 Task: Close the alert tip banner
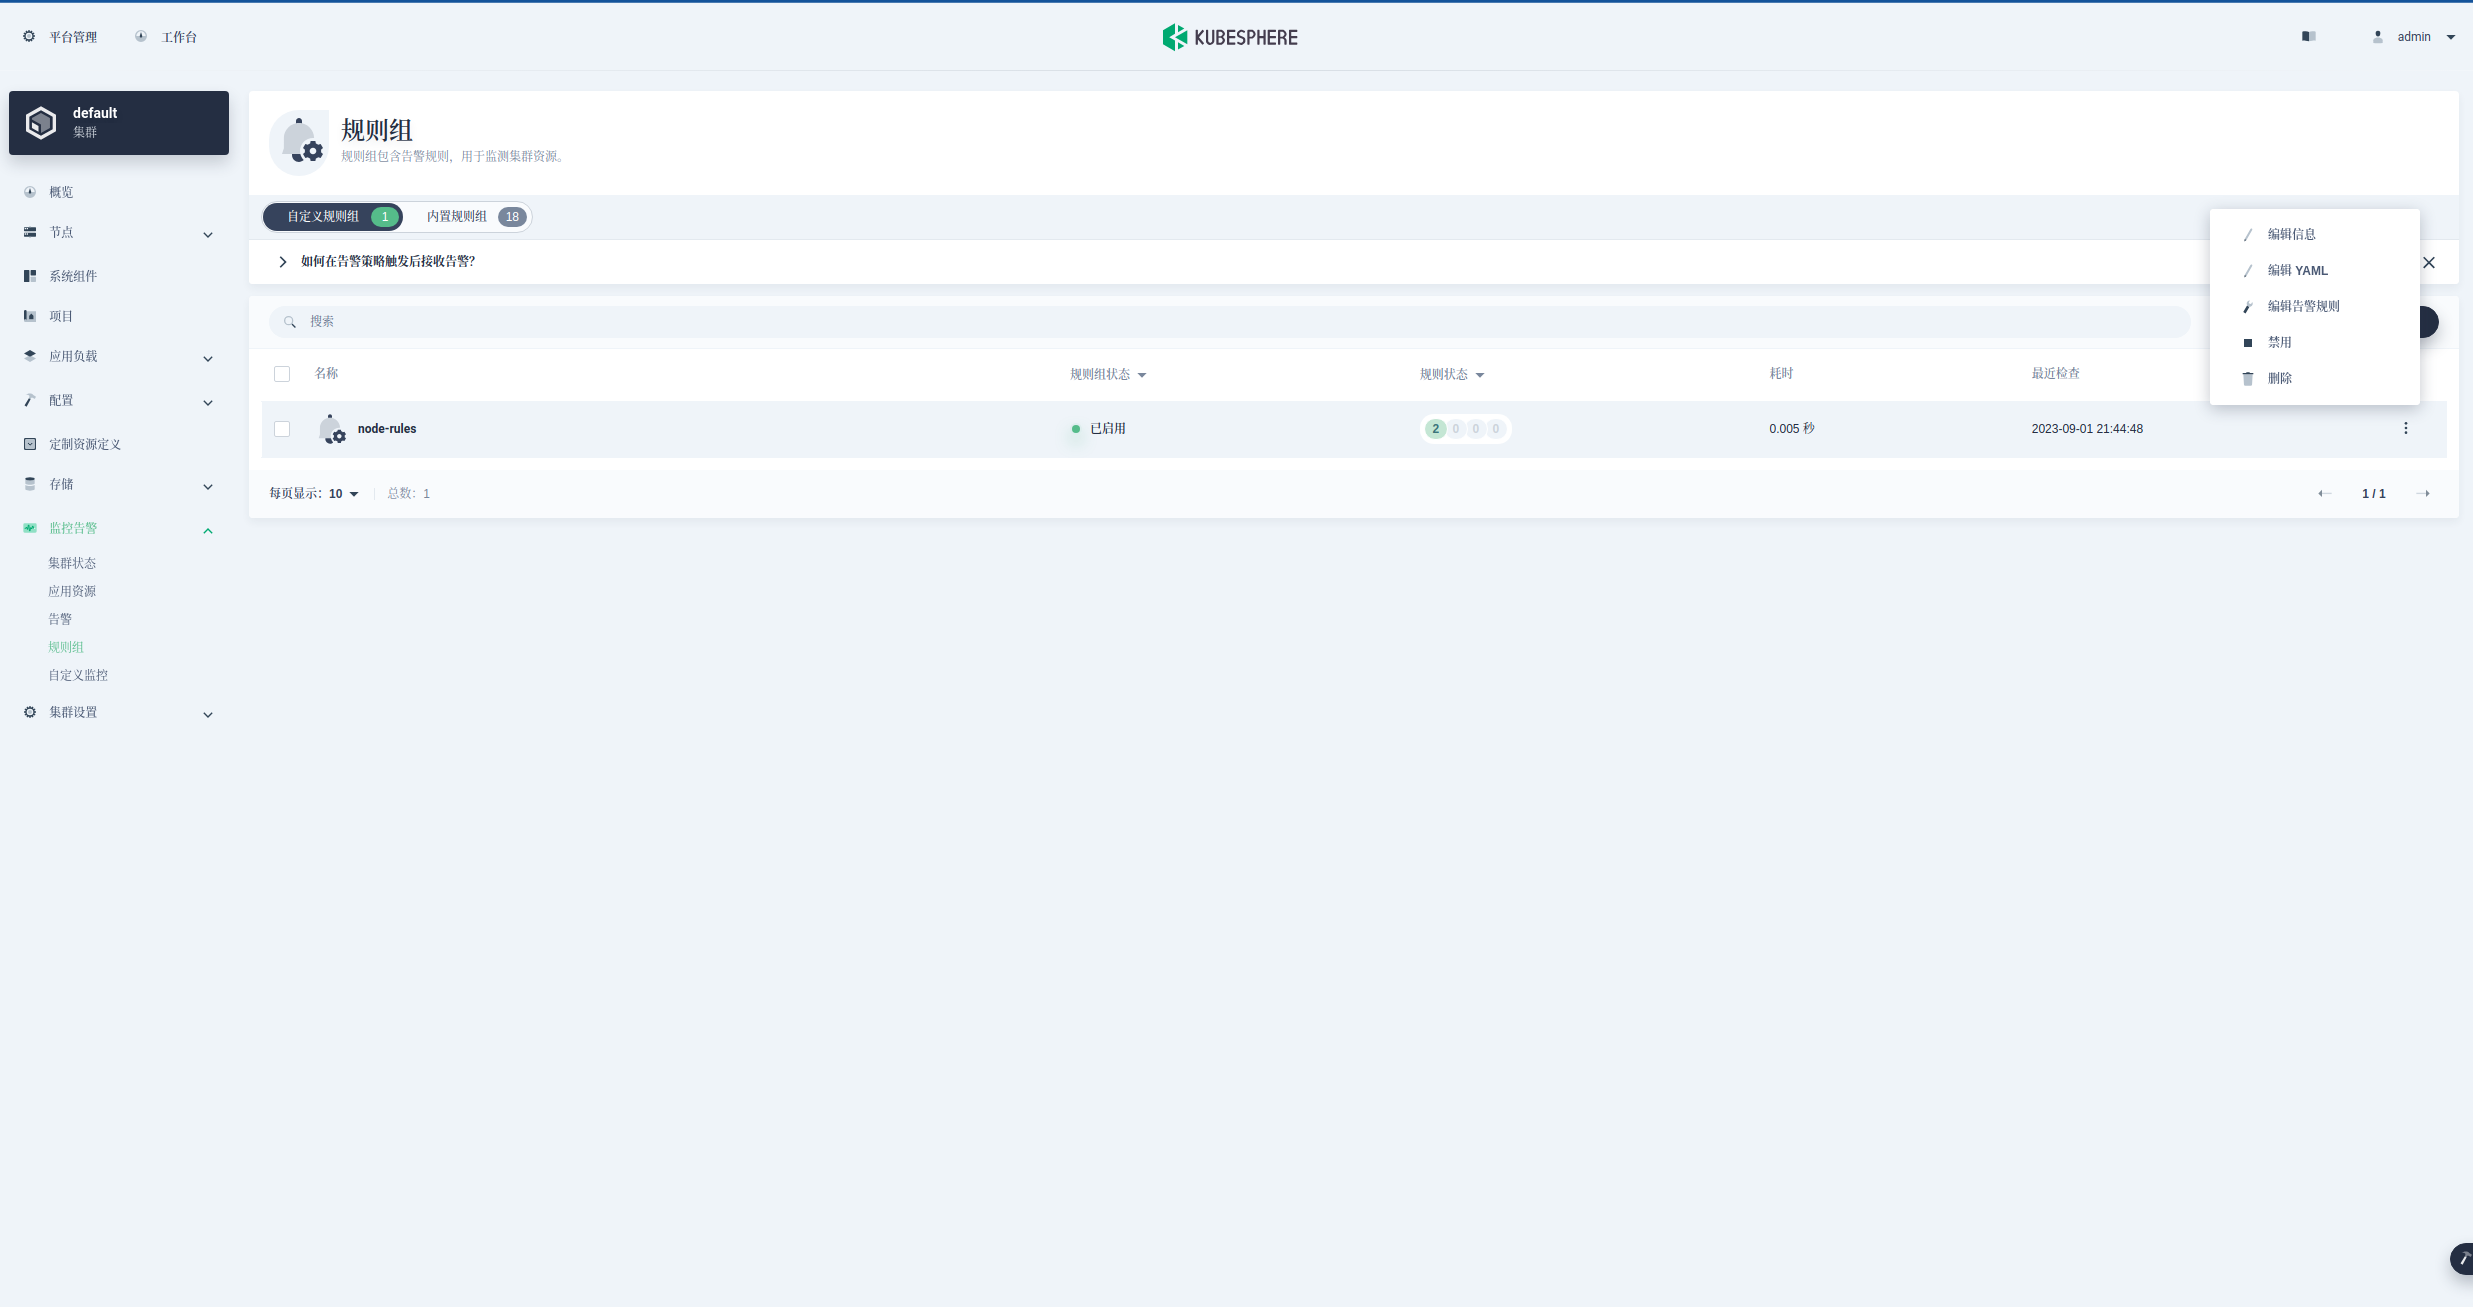point(2429,263)
